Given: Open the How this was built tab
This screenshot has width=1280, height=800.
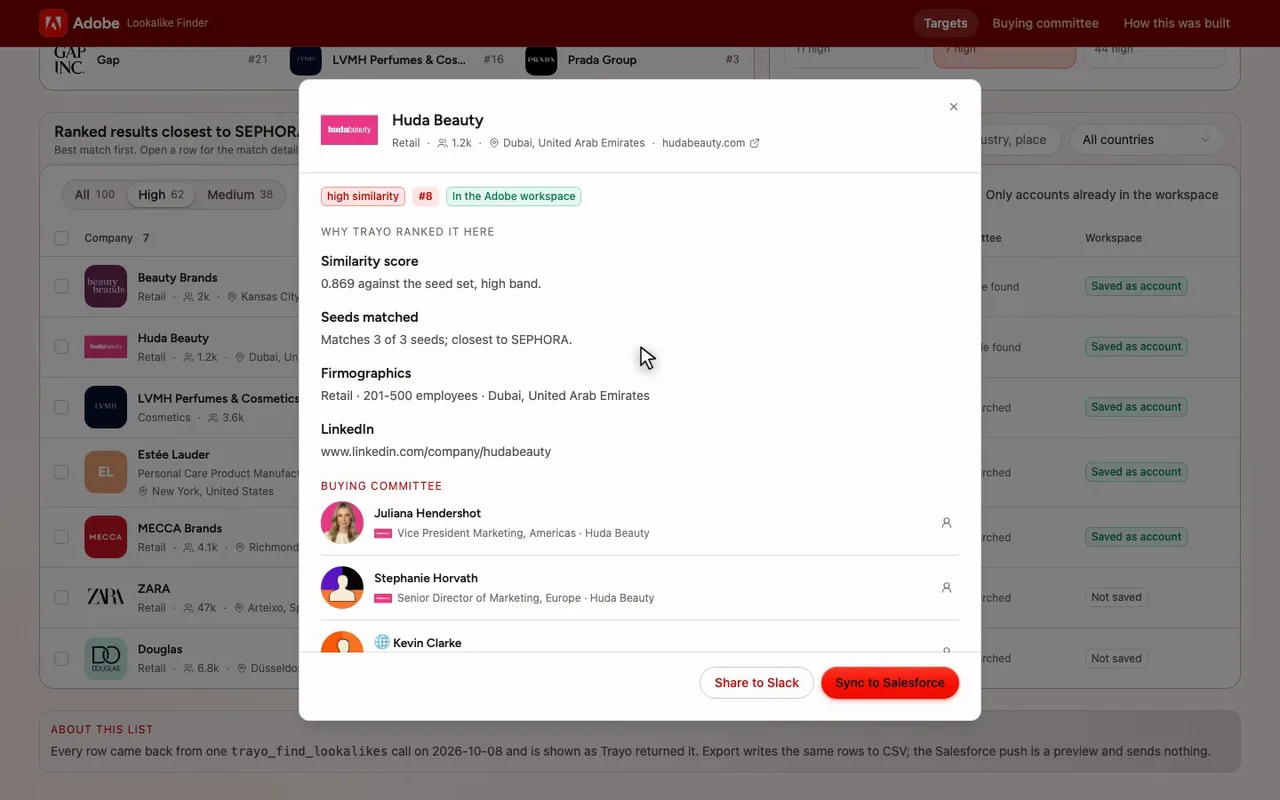Looking at the screenshot, I should coord(1177,23).
